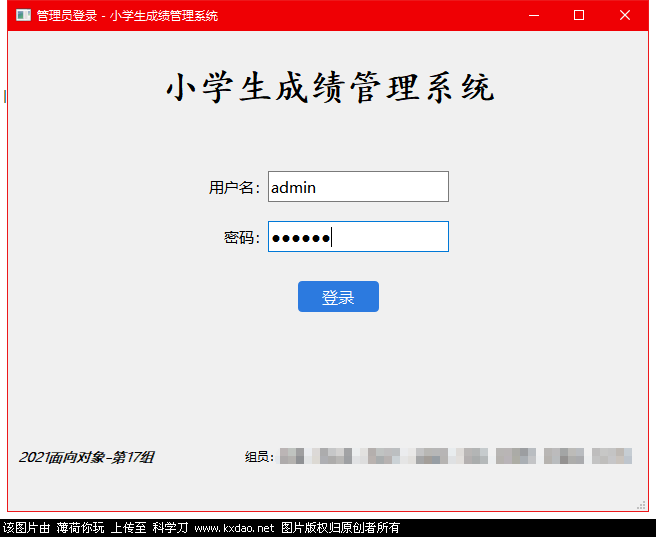656x537 pixels.
Task: Click the app icon in title bar
Action: pyautogui.click(x=23, y=15)
